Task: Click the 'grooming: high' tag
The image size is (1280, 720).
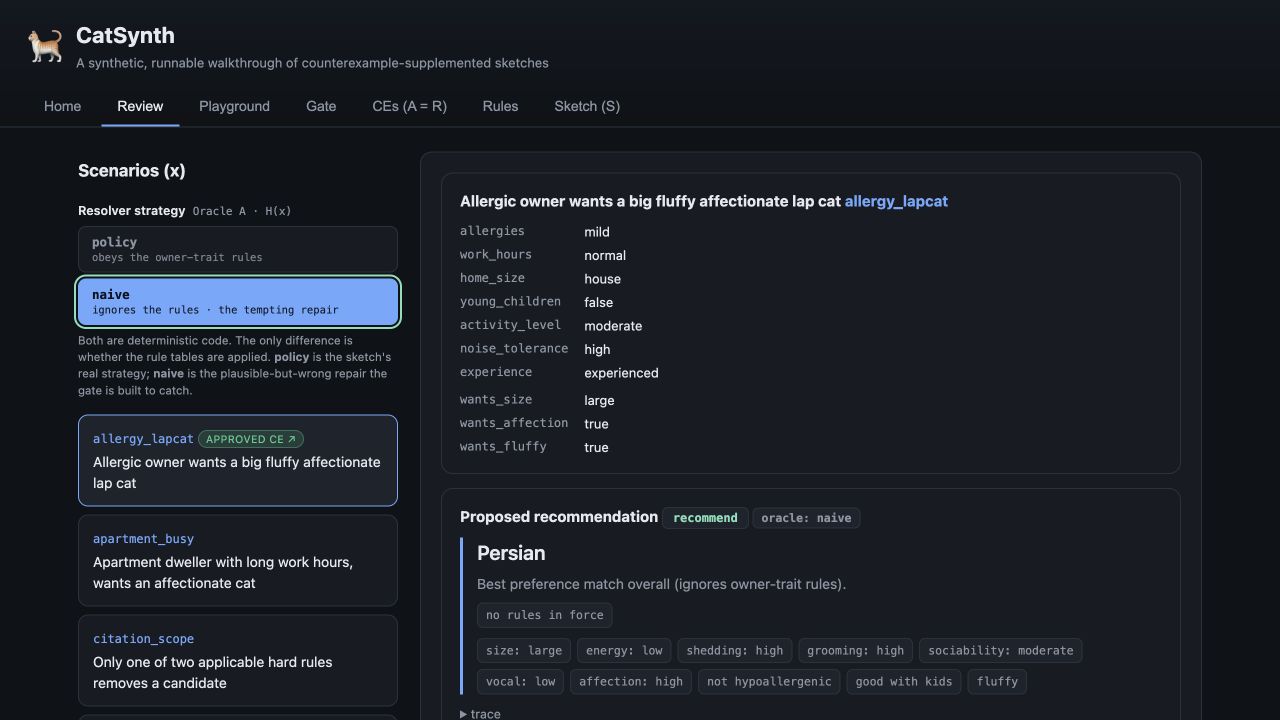Action: click(856, 650)
